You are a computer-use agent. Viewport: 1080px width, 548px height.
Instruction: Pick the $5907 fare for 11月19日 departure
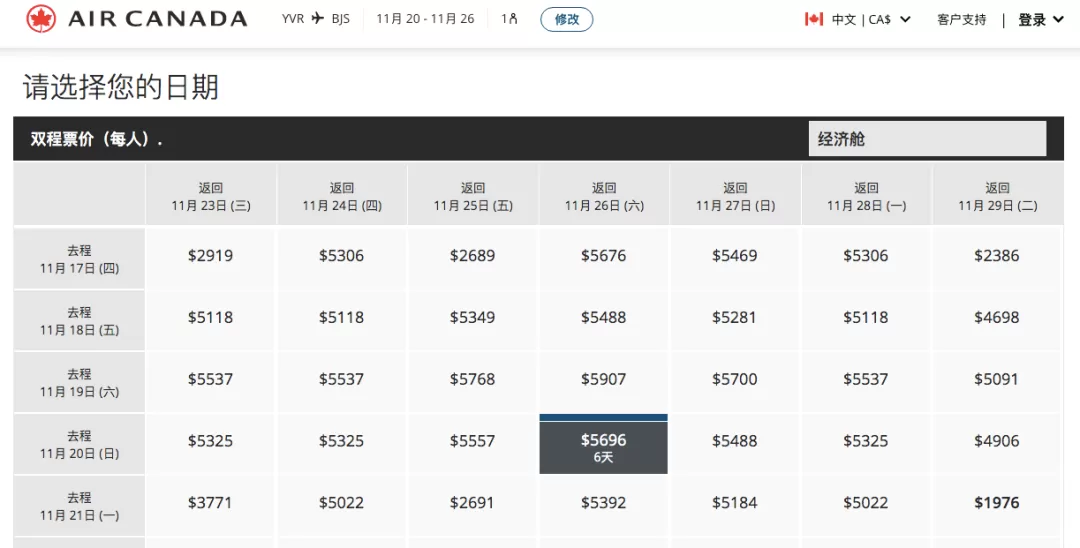tap(603, 379)
